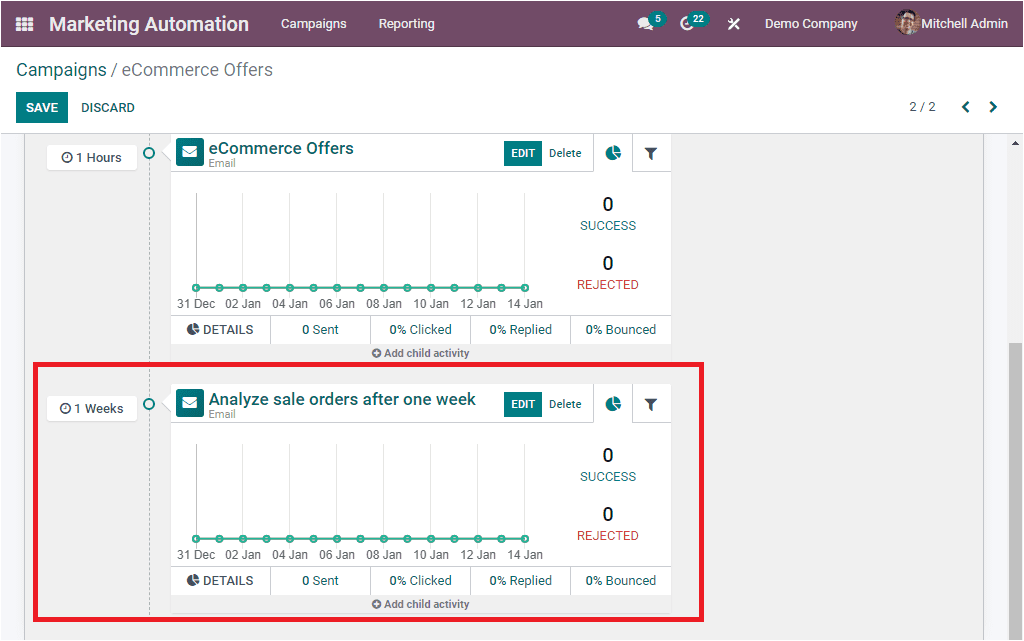The height and width of the screenshot is (641, 1024).
Task: Click the 1 Hours trigger badge
Action: coord(92,157)
